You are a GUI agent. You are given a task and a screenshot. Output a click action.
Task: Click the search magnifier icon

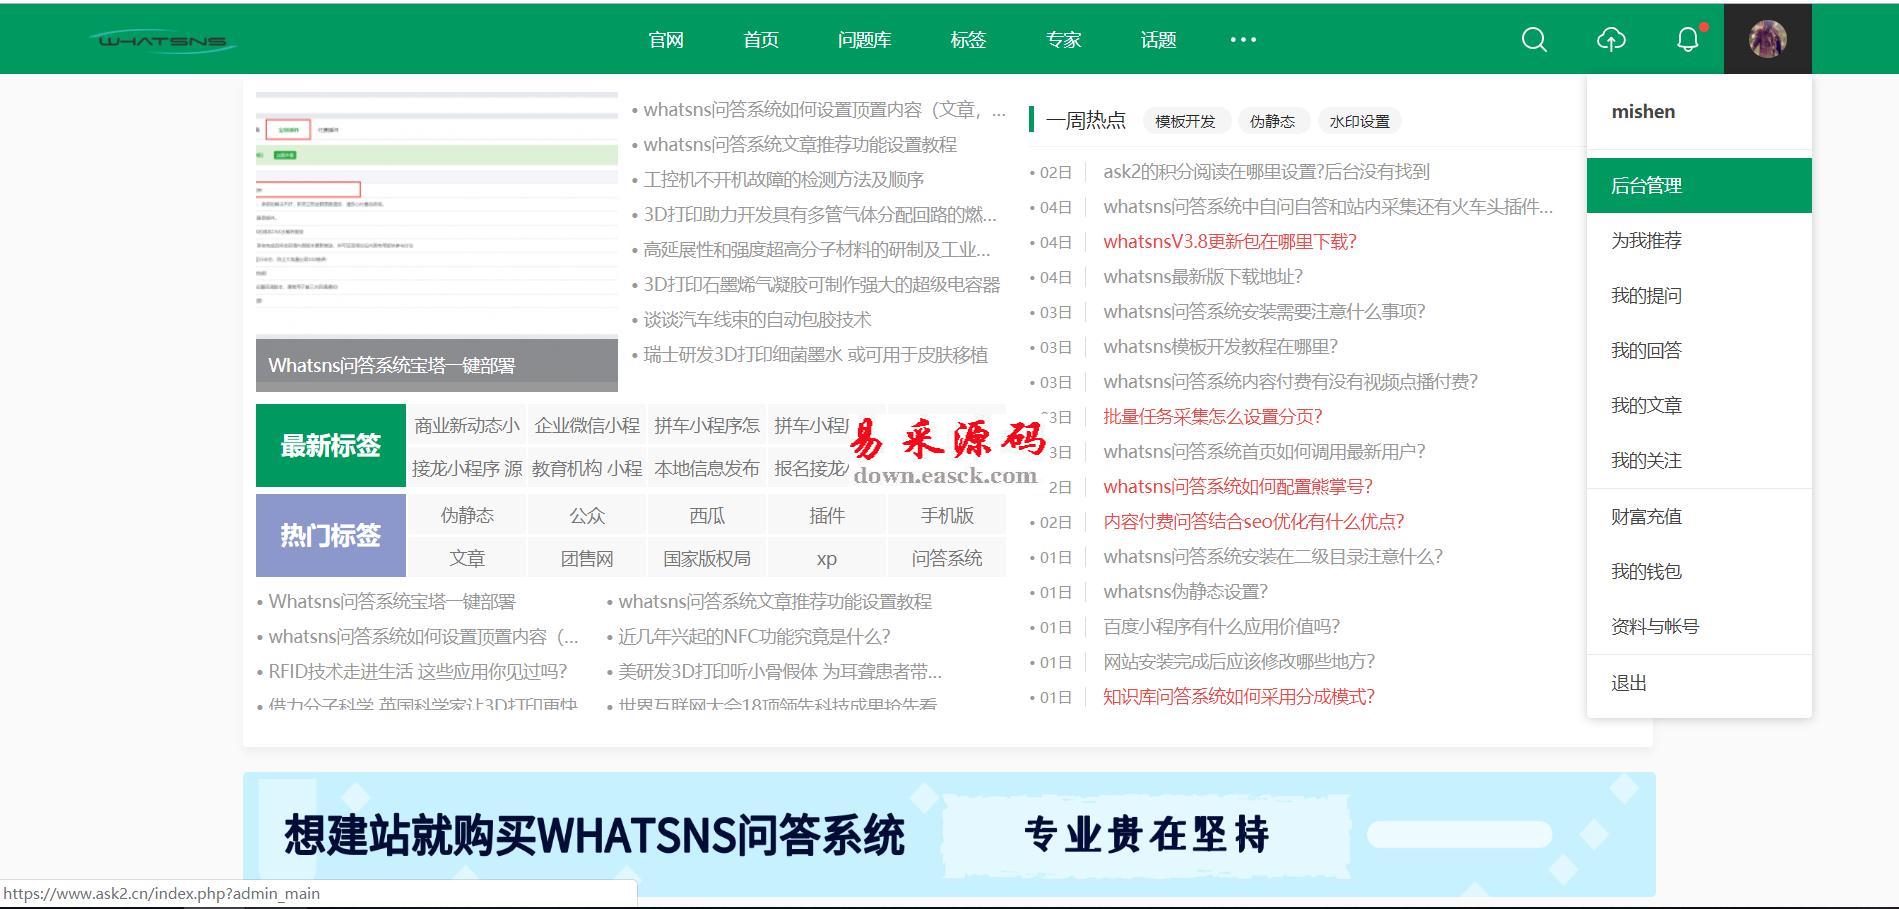tap(1534, 40)
